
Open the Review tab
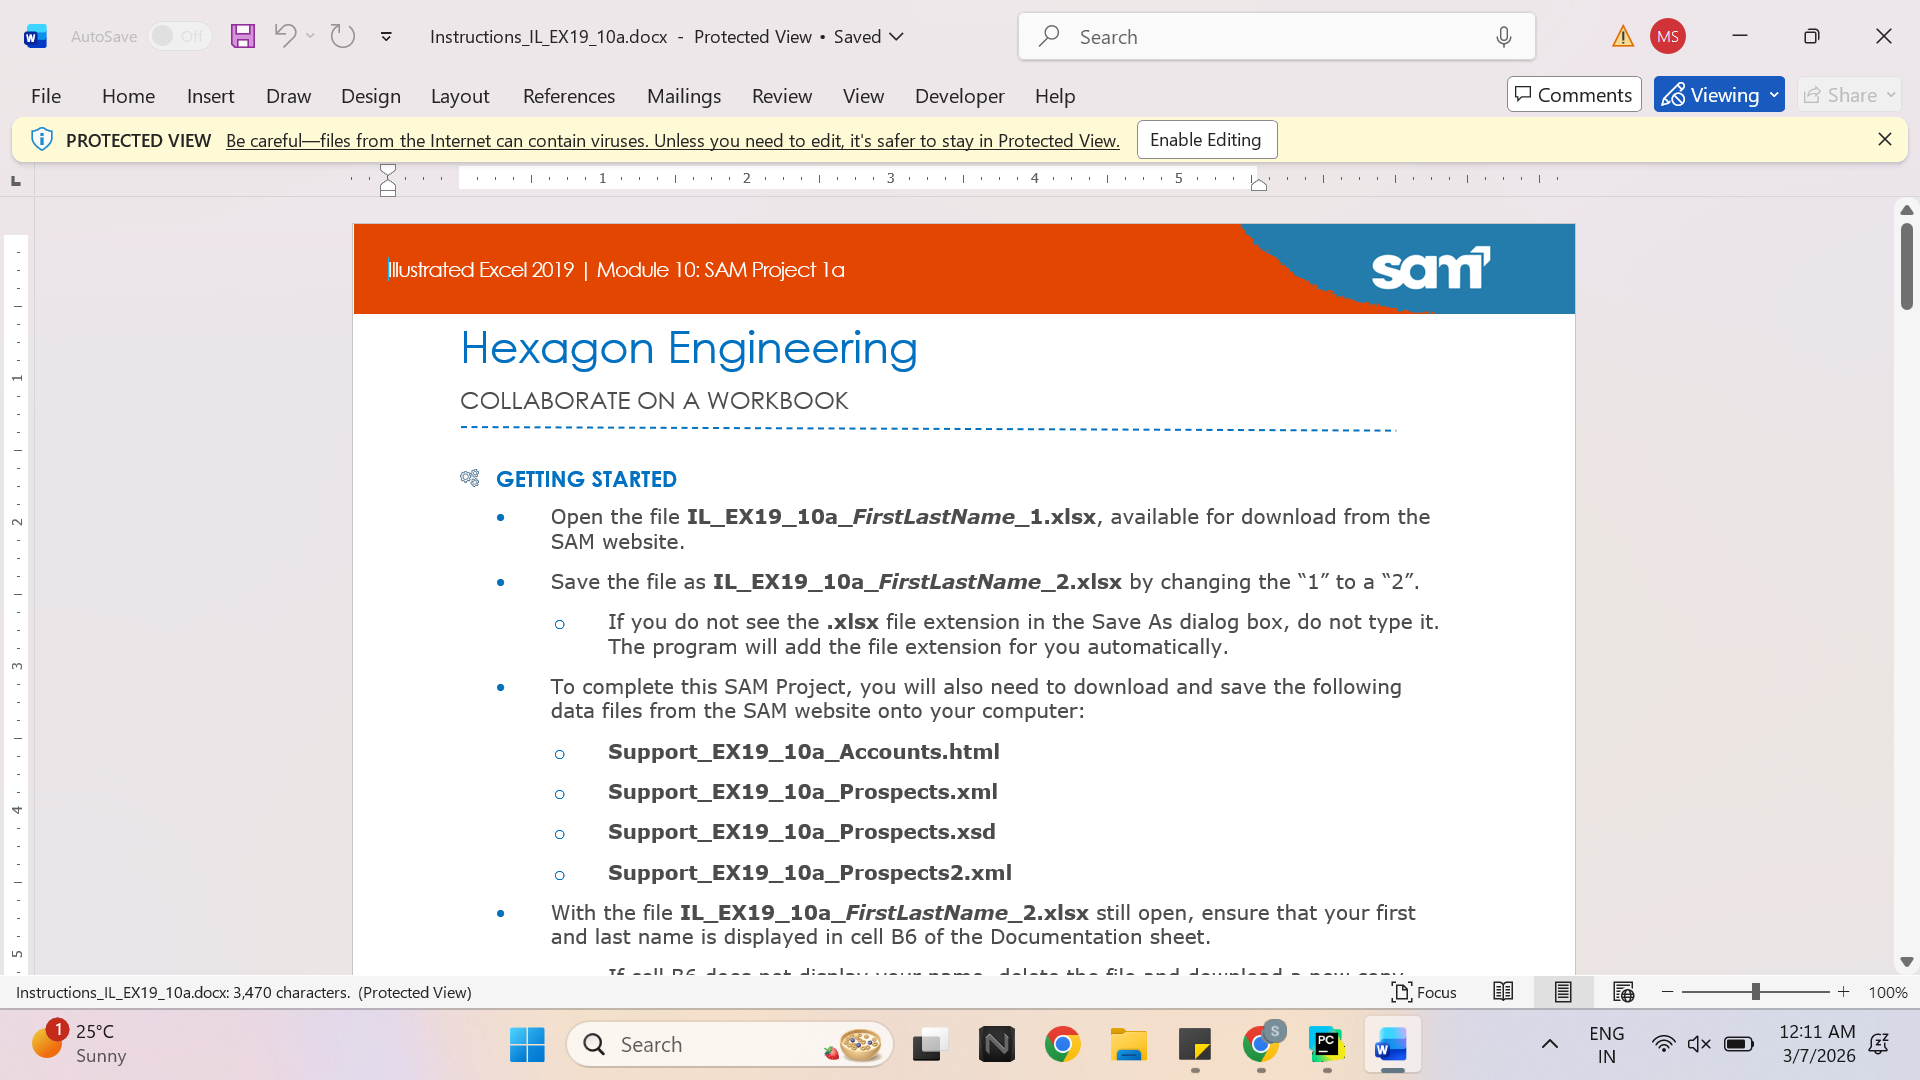pos(781,96)
